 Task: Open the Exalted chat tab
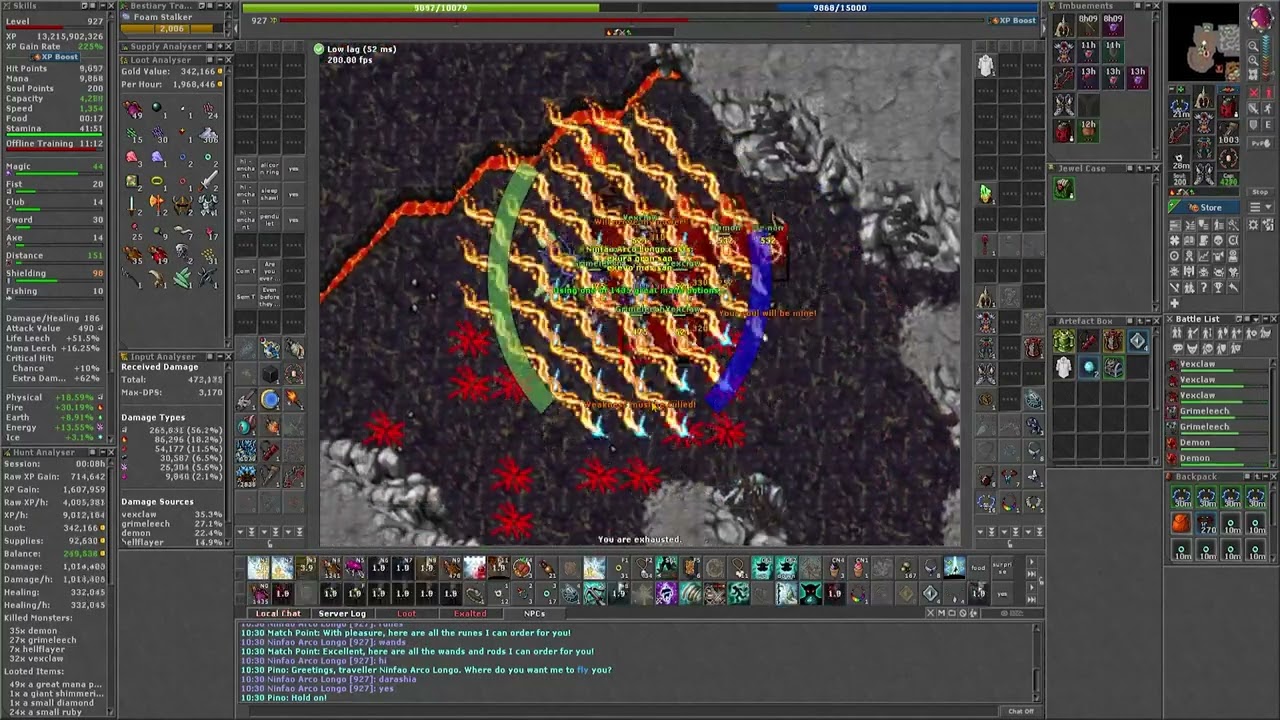[x=470, y=613]
